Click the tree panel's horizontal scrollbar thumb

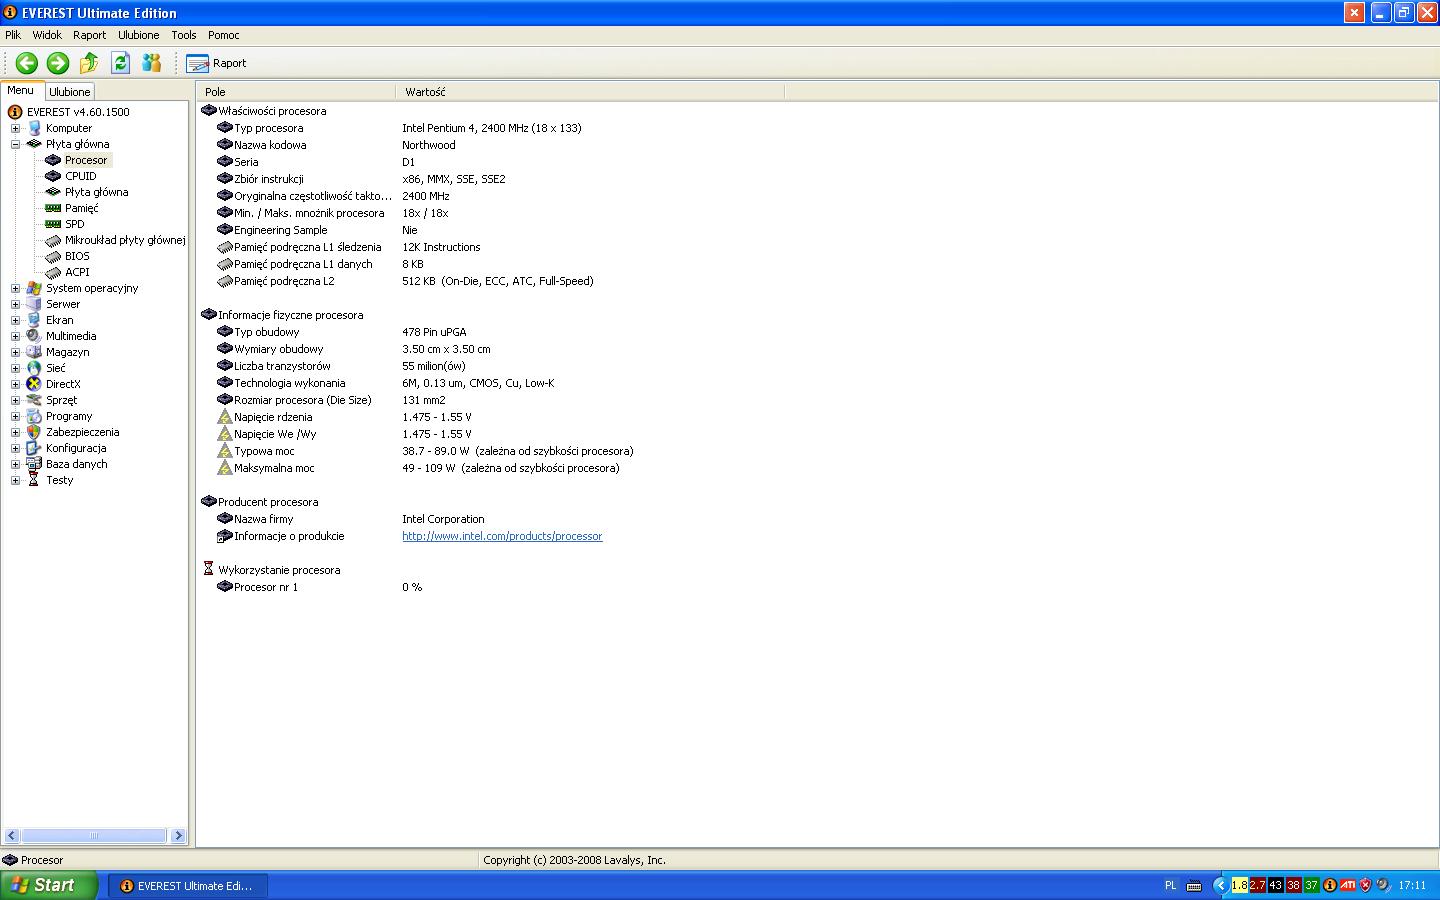pyautogui.click(x=94, y=836)
